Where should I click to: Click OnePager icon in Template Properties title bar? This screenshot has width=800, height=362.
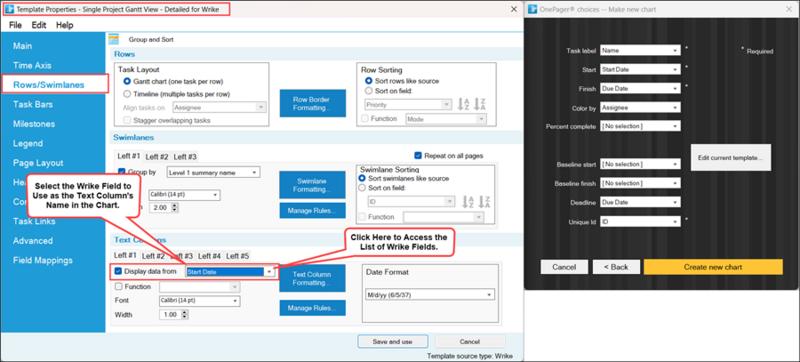pyautogui.click(x=9, y=9)
